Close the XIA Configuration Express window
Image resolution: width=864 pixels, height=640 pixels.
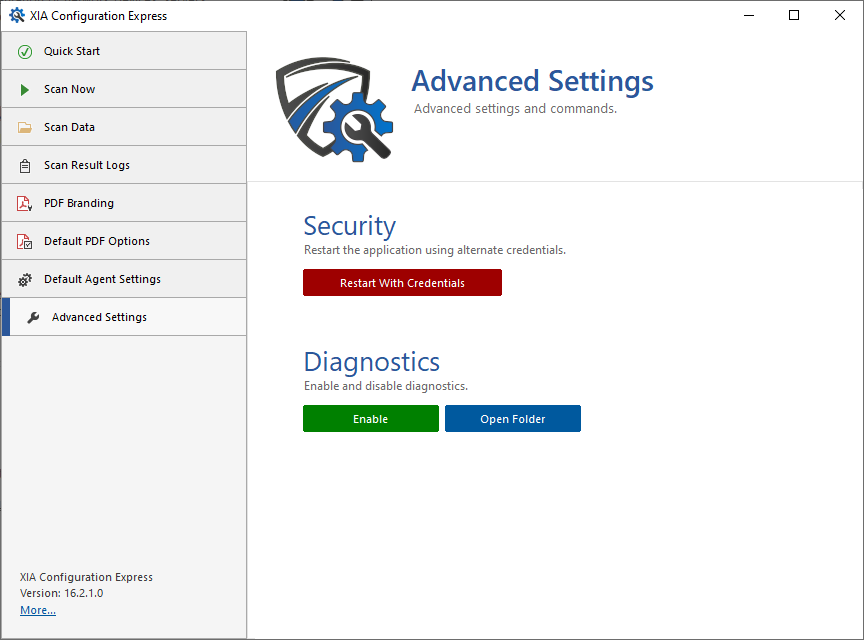[840, 15]
